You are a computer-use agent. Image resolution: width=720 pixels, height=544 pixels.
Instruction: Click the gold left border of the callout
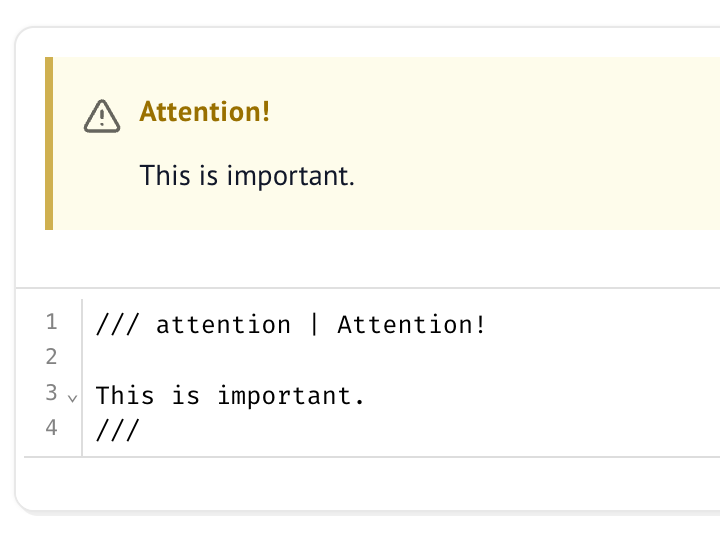[x=49, y=143]
